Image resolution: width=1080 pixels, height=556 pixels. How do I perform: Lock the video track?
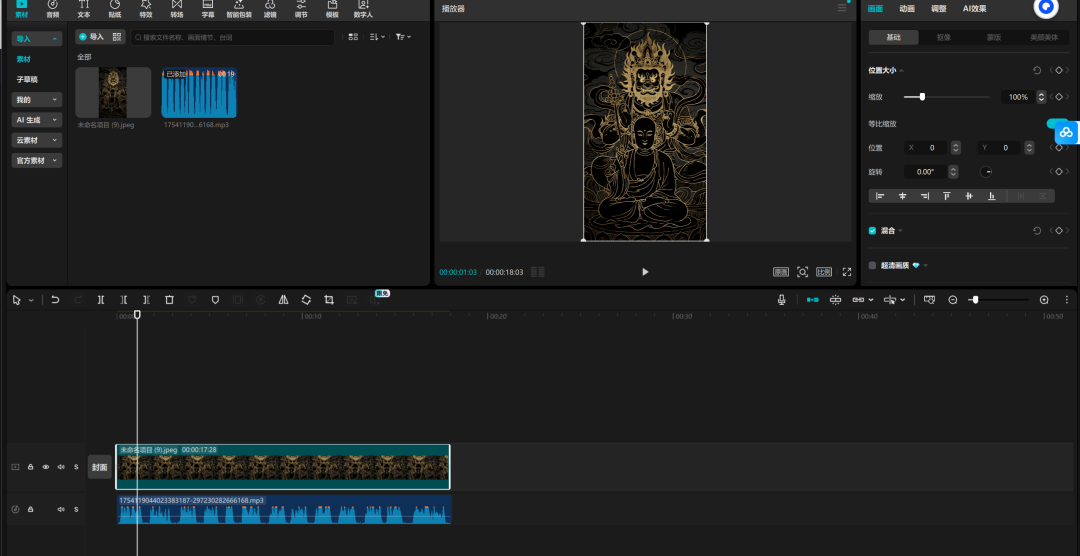(30, 467)
